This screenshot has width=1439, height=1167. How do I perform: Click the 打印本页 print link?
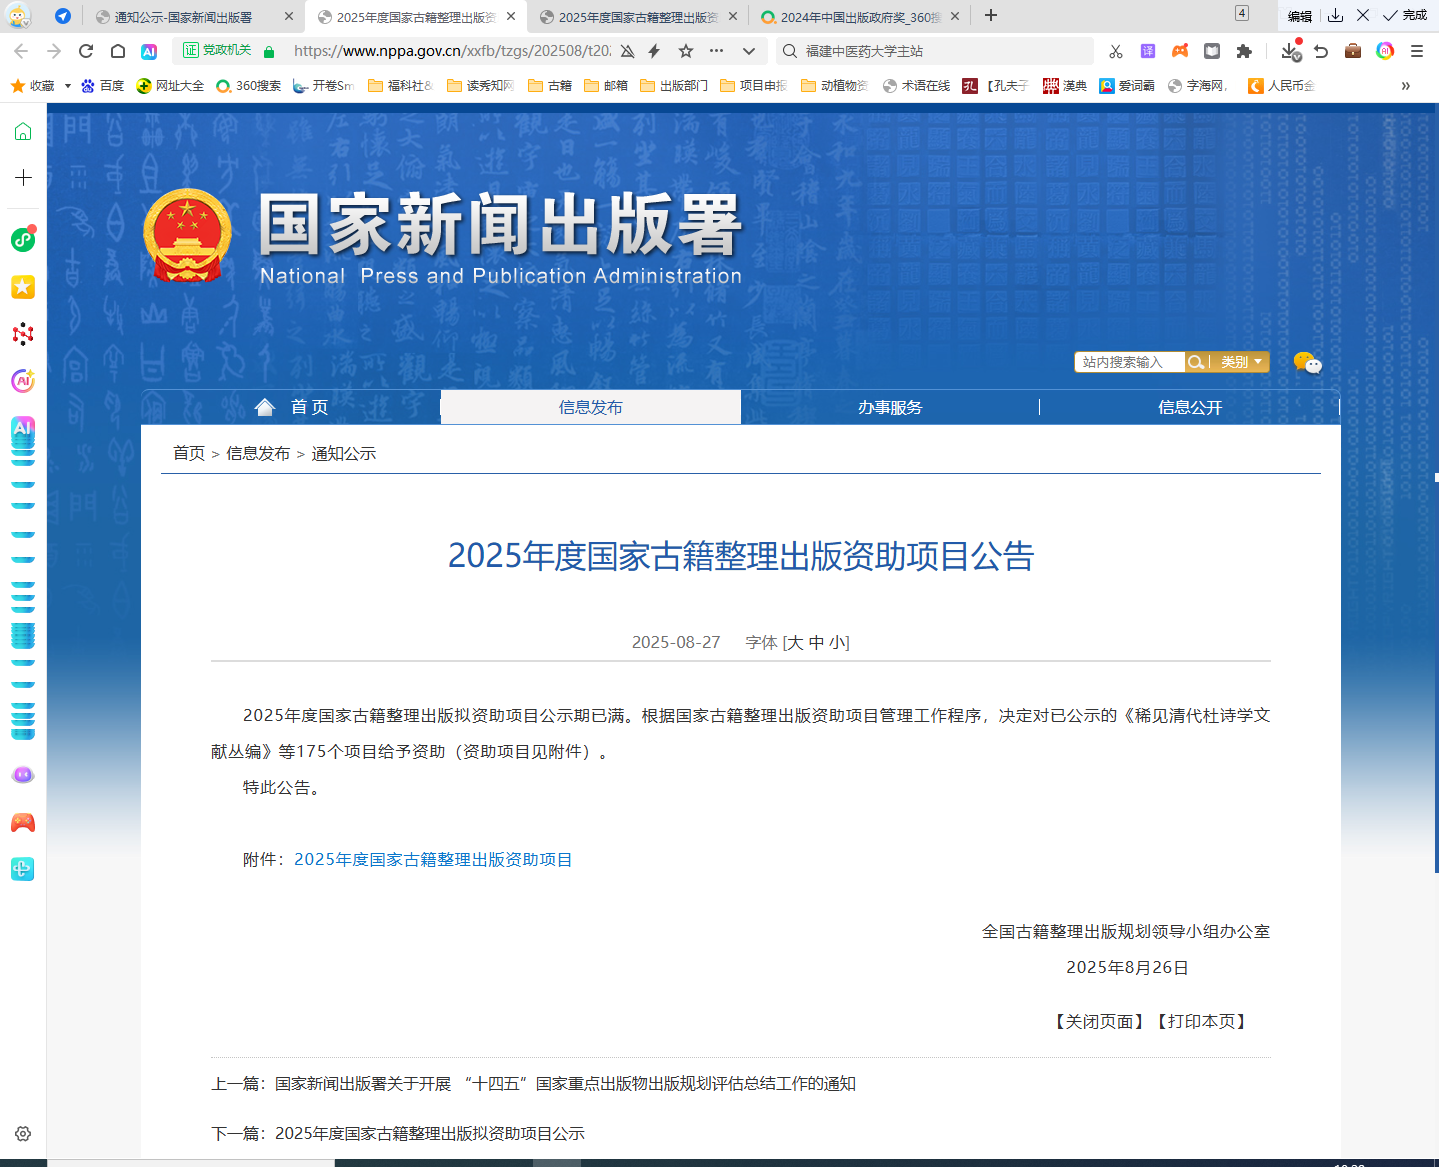coord(1201,1021)
